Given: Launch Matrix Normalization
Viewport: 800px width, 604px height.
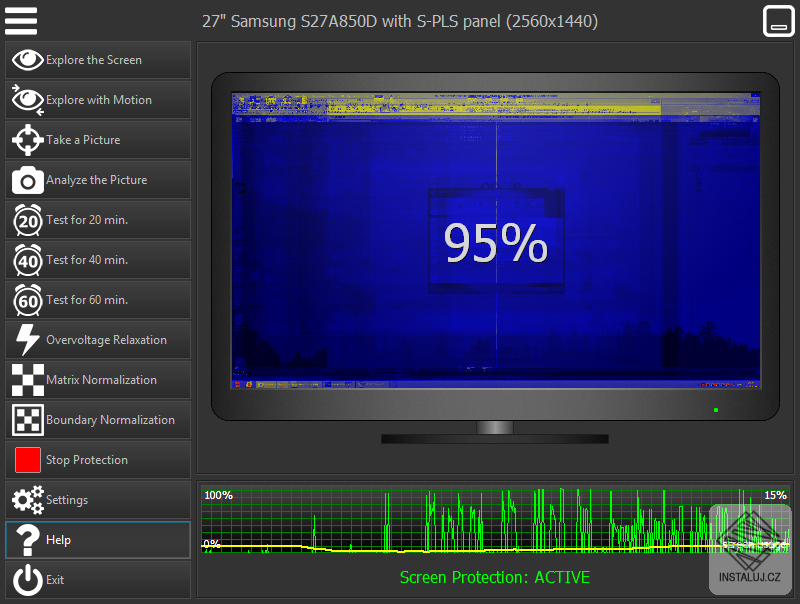Looking at the screenshot, I should click(x=101, y=380).
